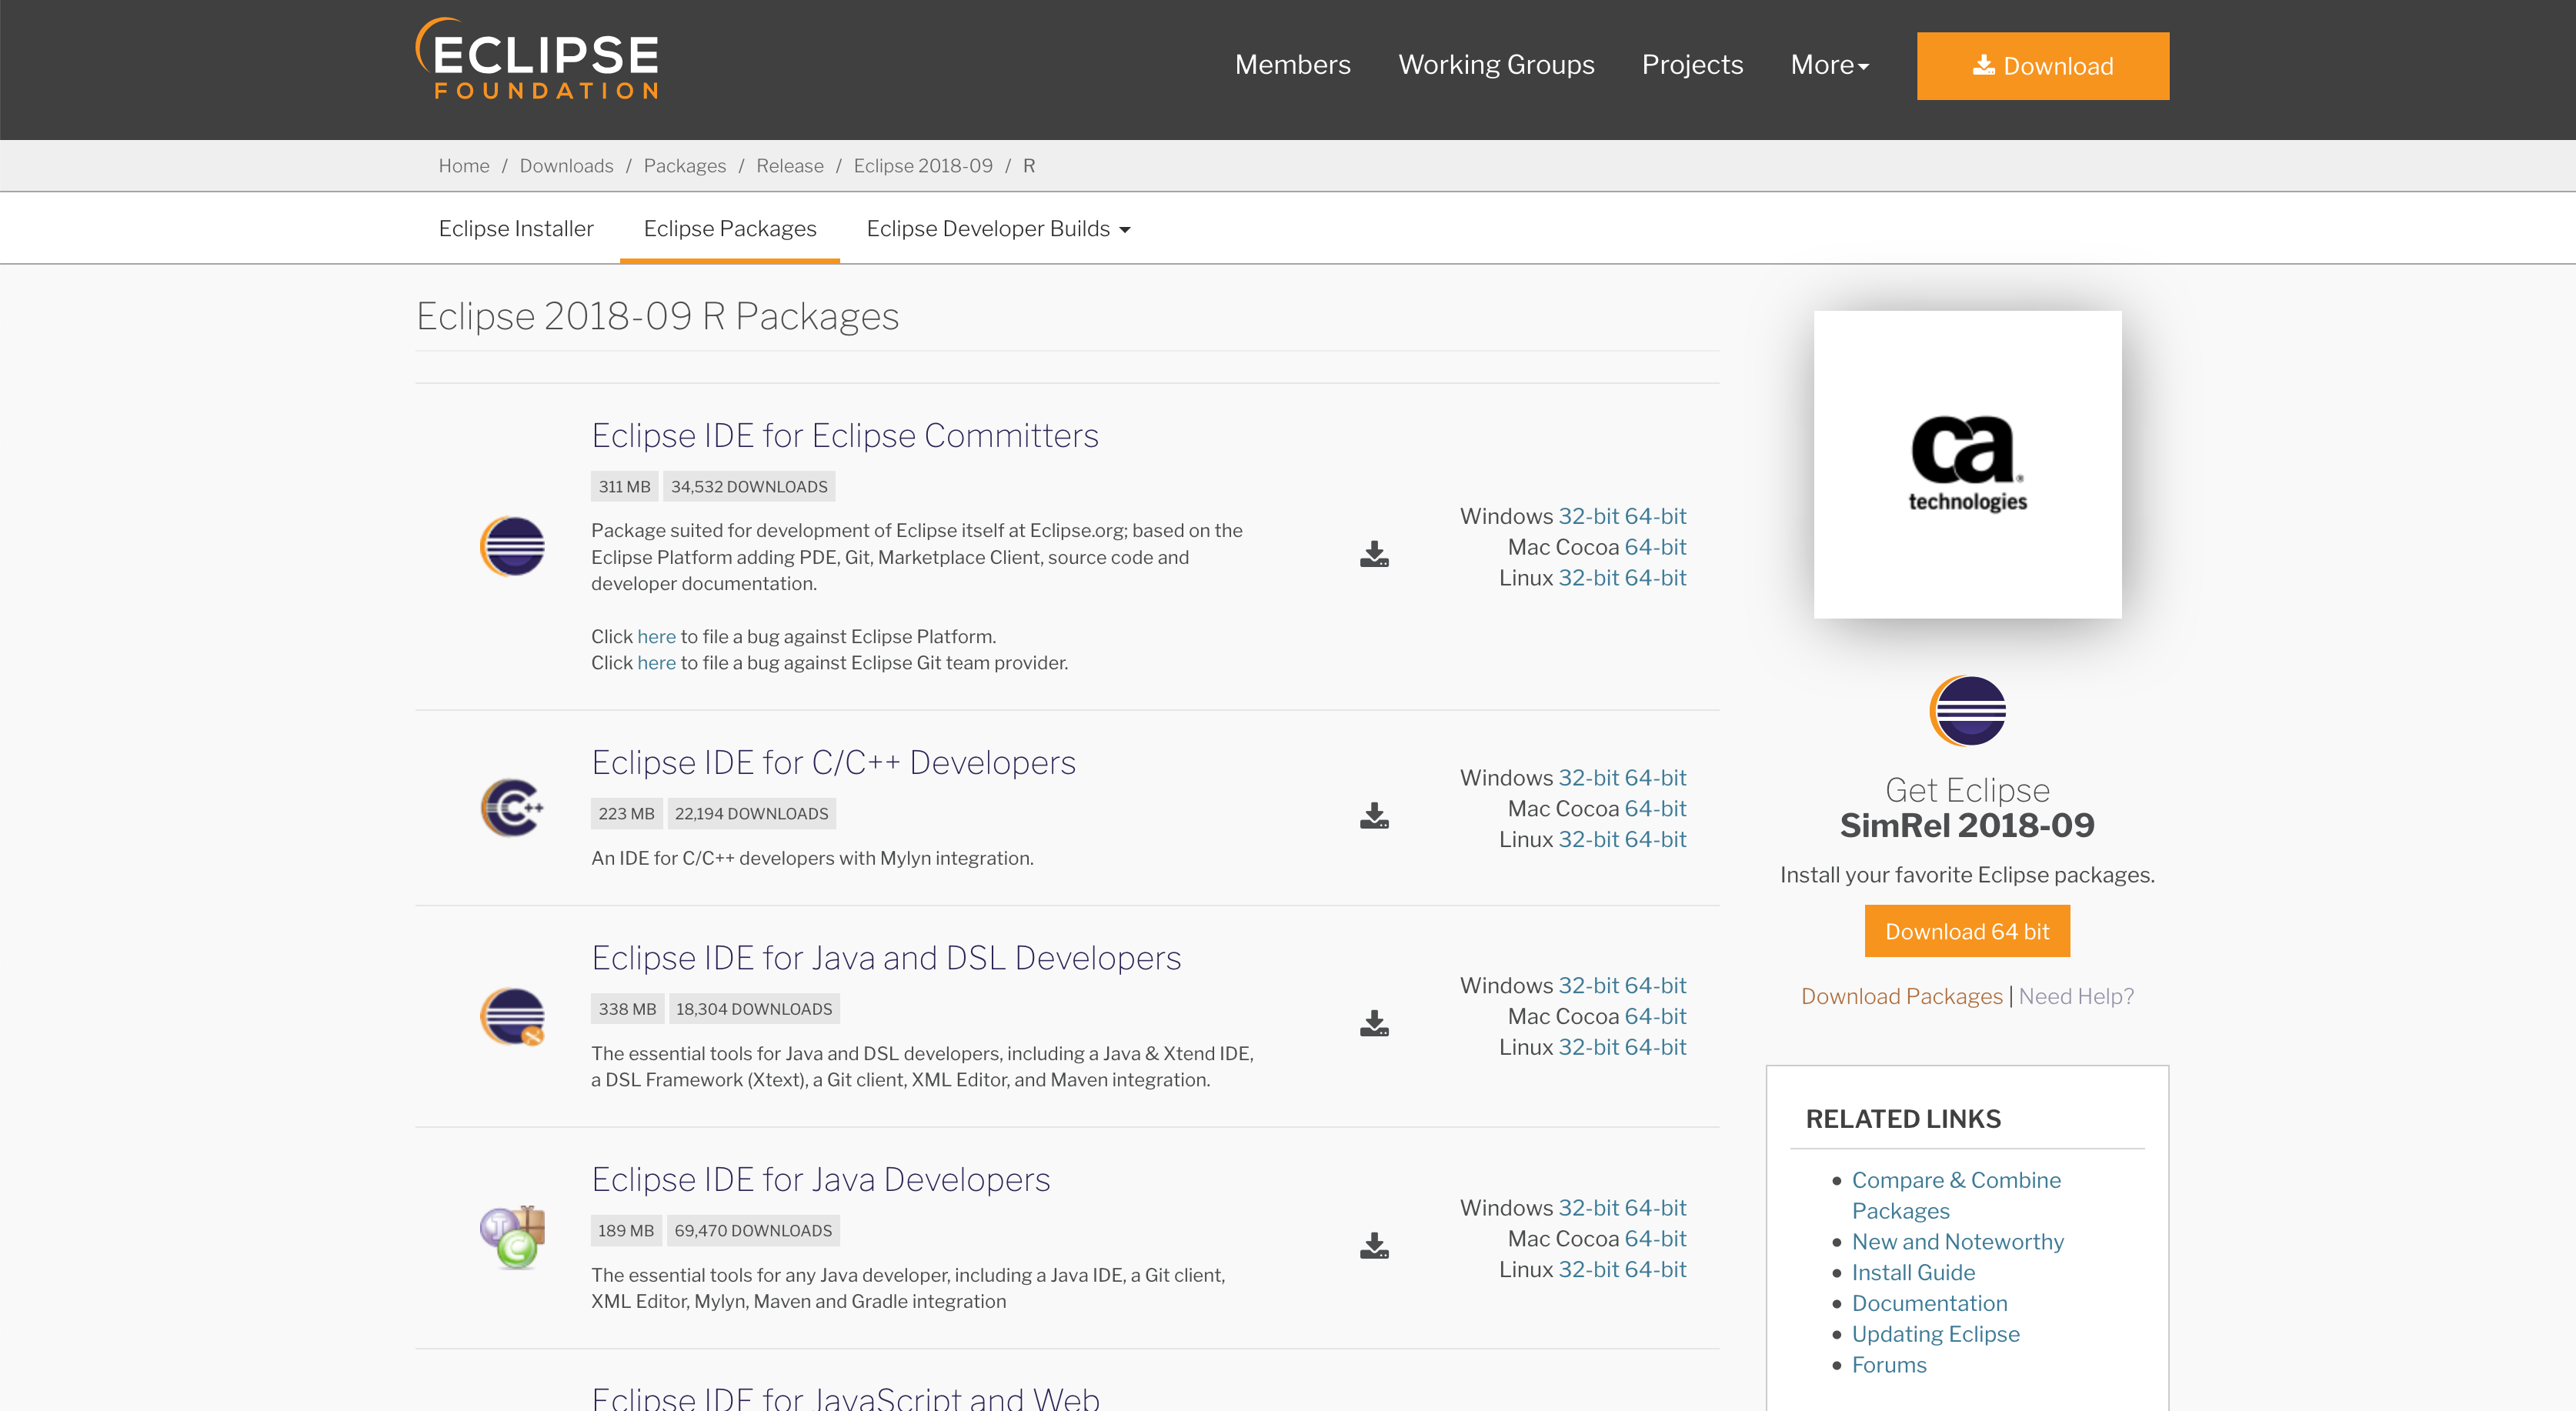Click the Eclipse Foundation logo

click(x=538, y=58)
